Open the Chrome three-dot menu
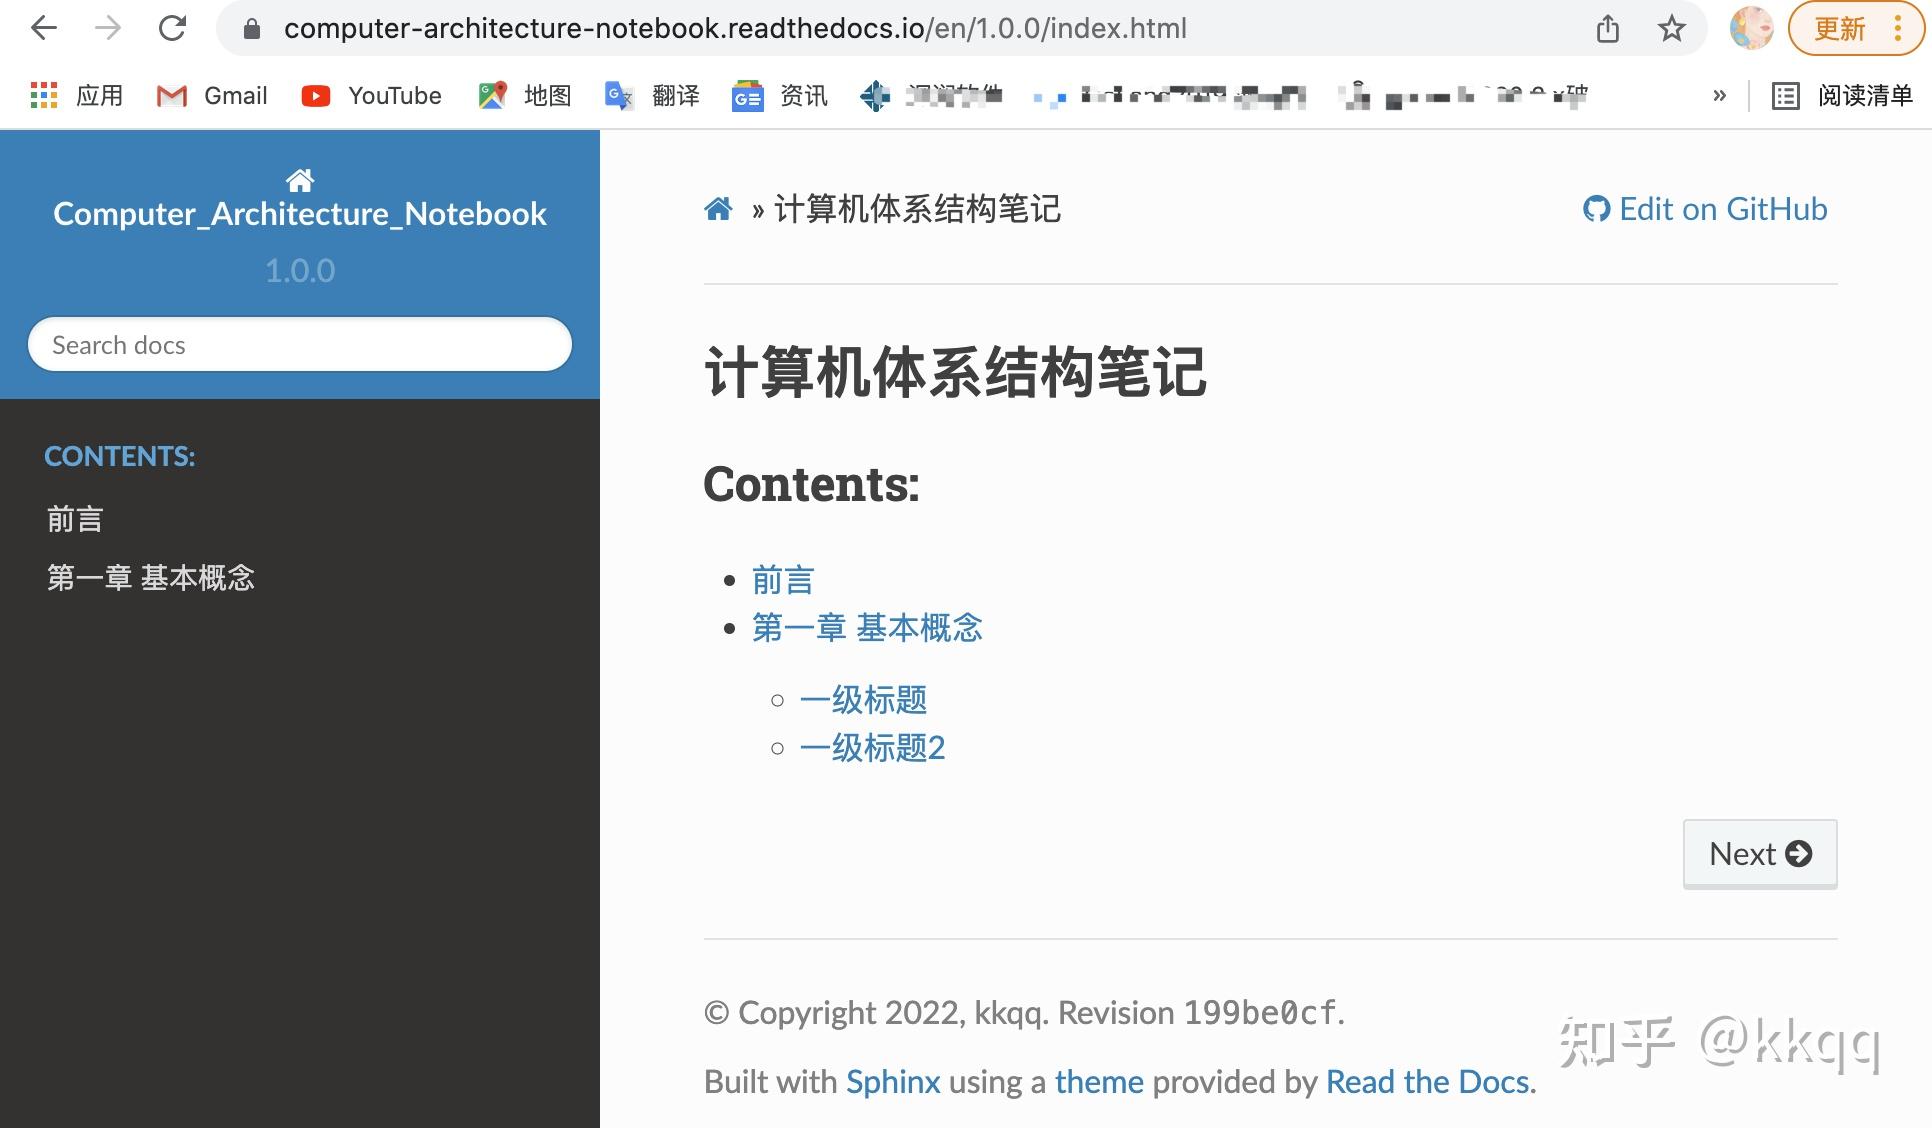 click(1899, 29)
